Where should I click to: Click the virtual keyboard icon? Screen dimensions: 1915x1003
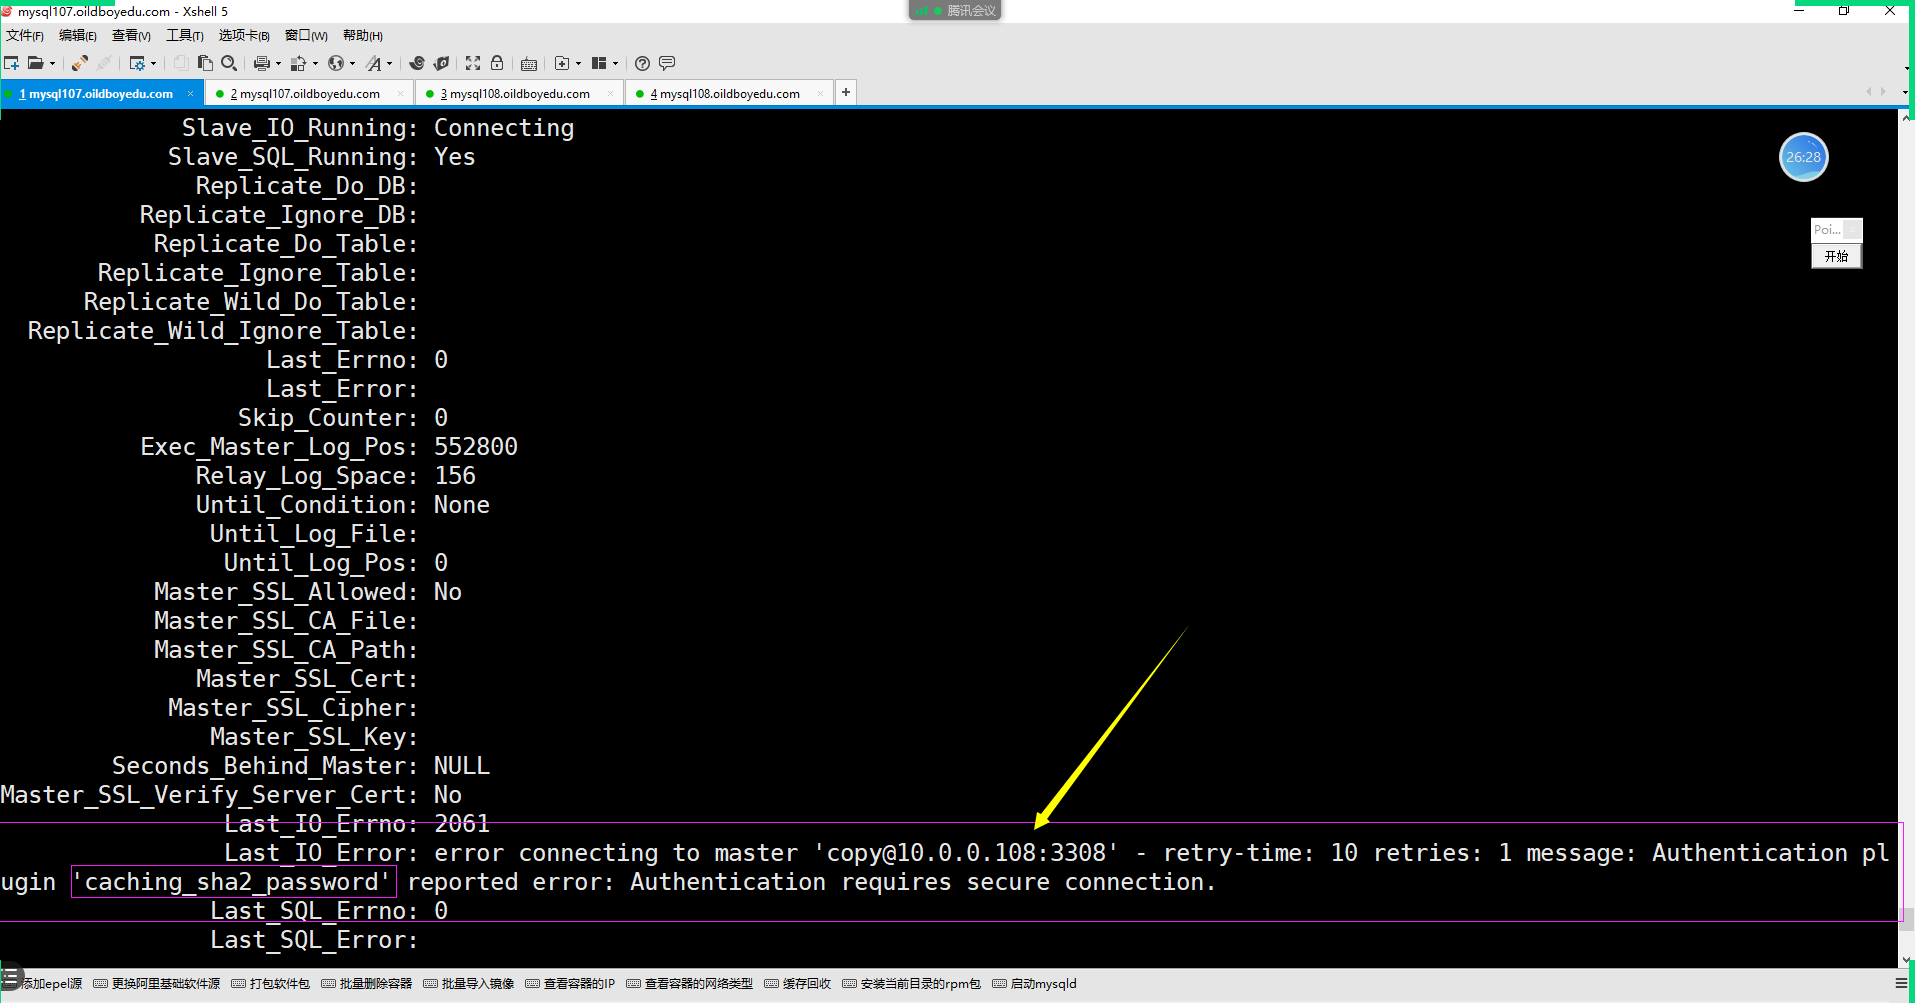(x=529, y=63)
